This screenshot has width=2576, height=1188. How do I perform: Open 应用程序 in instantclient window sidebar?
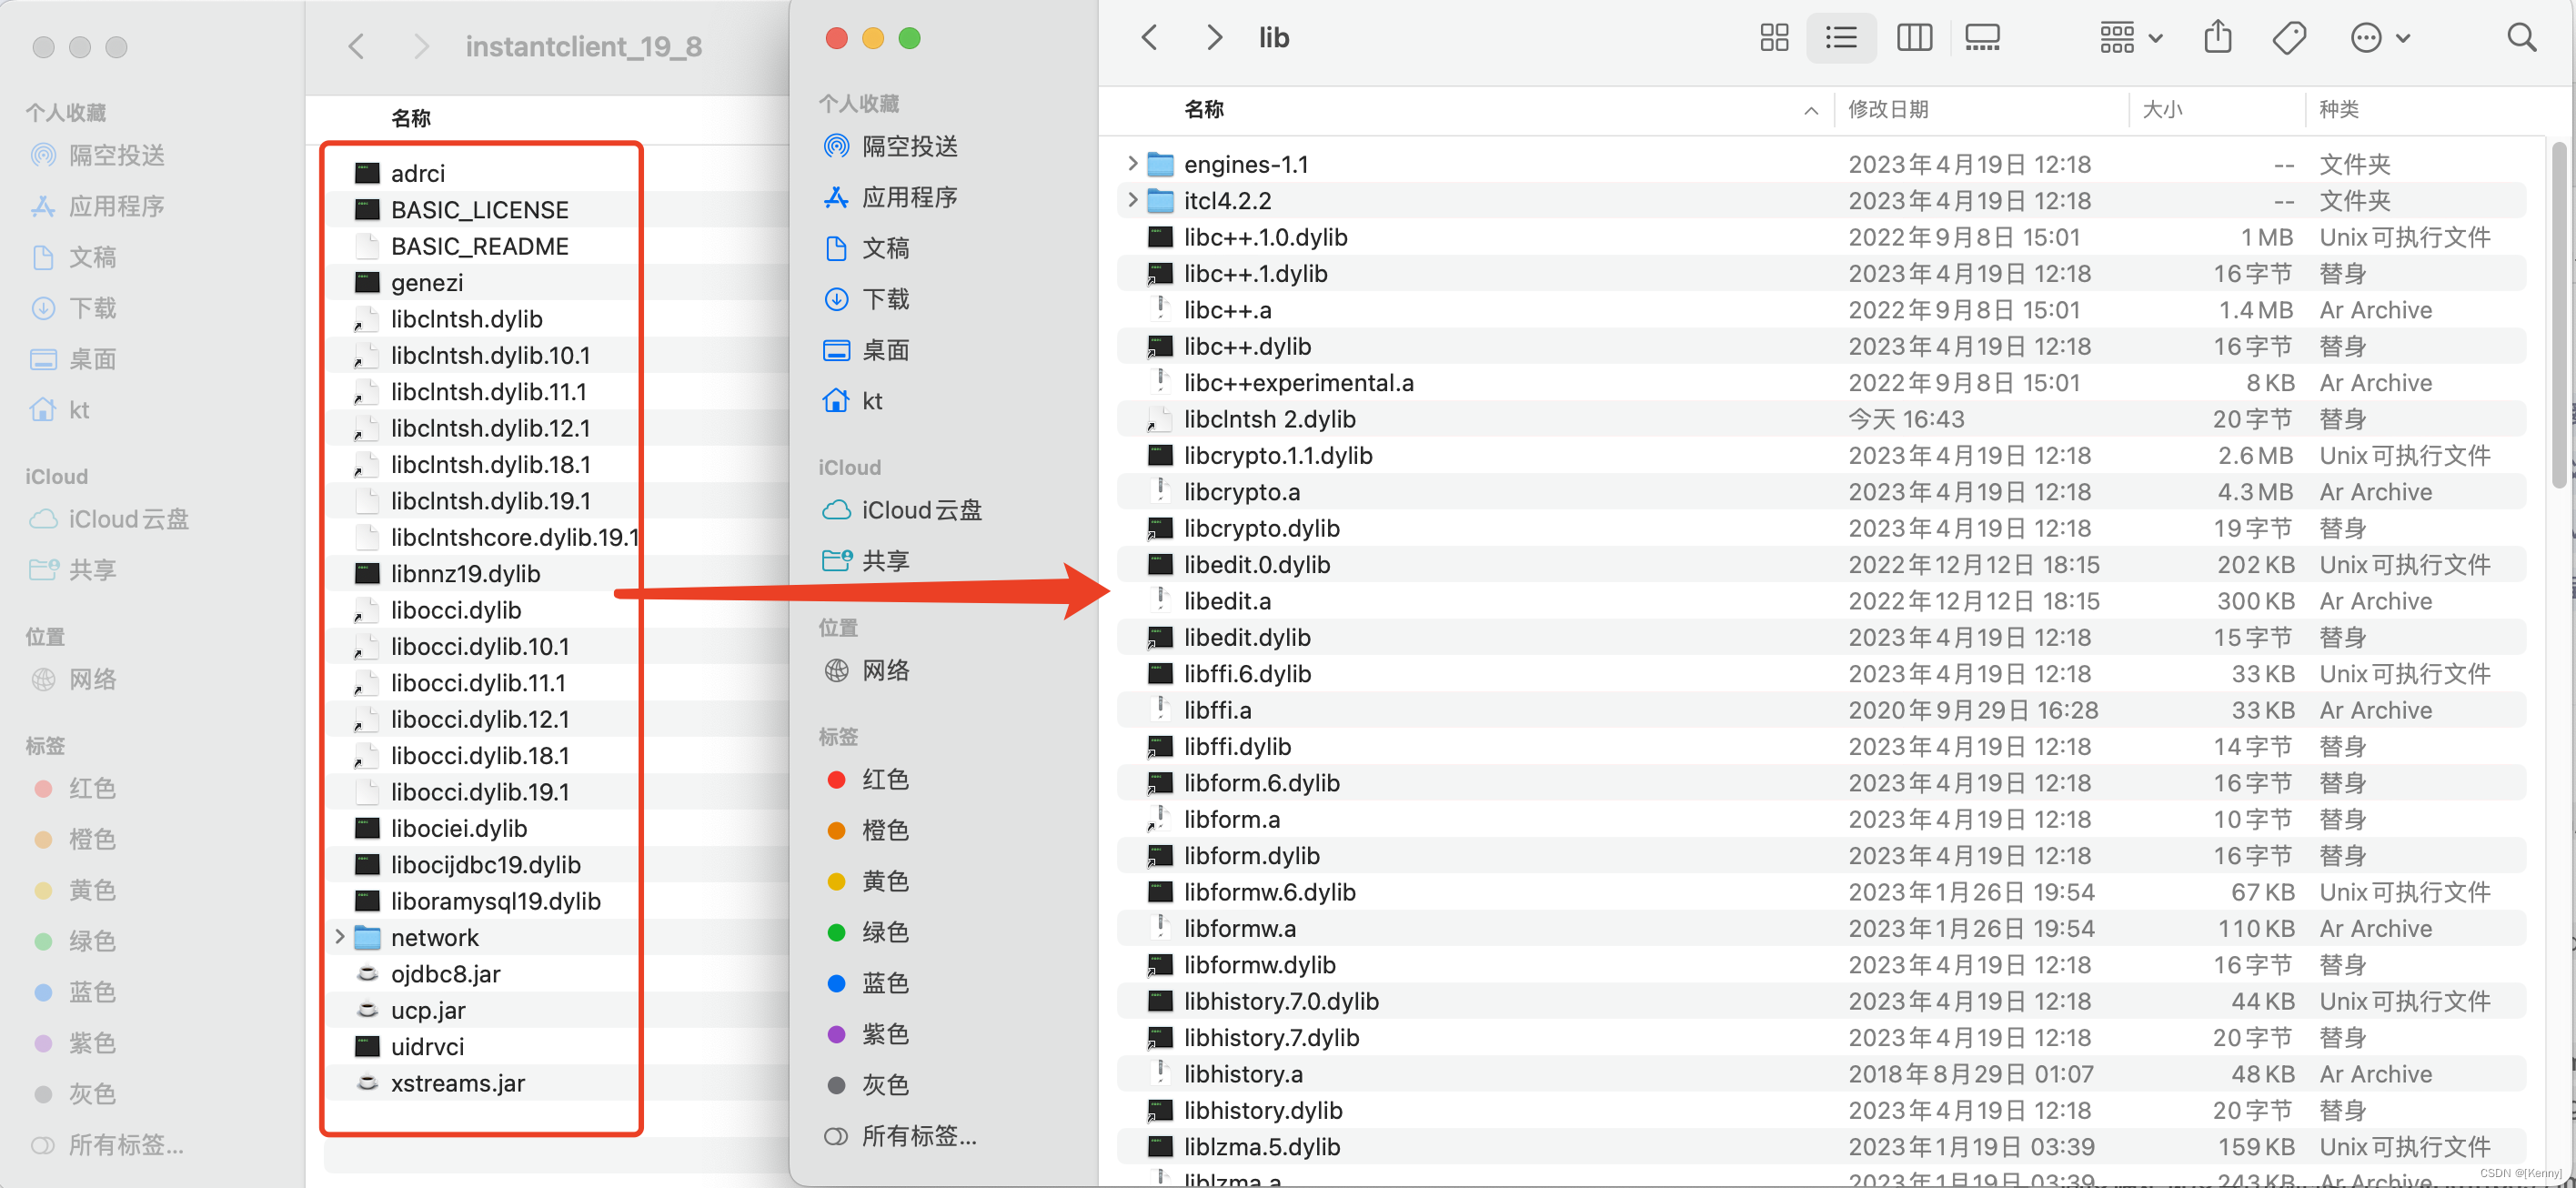coord(97,206)
